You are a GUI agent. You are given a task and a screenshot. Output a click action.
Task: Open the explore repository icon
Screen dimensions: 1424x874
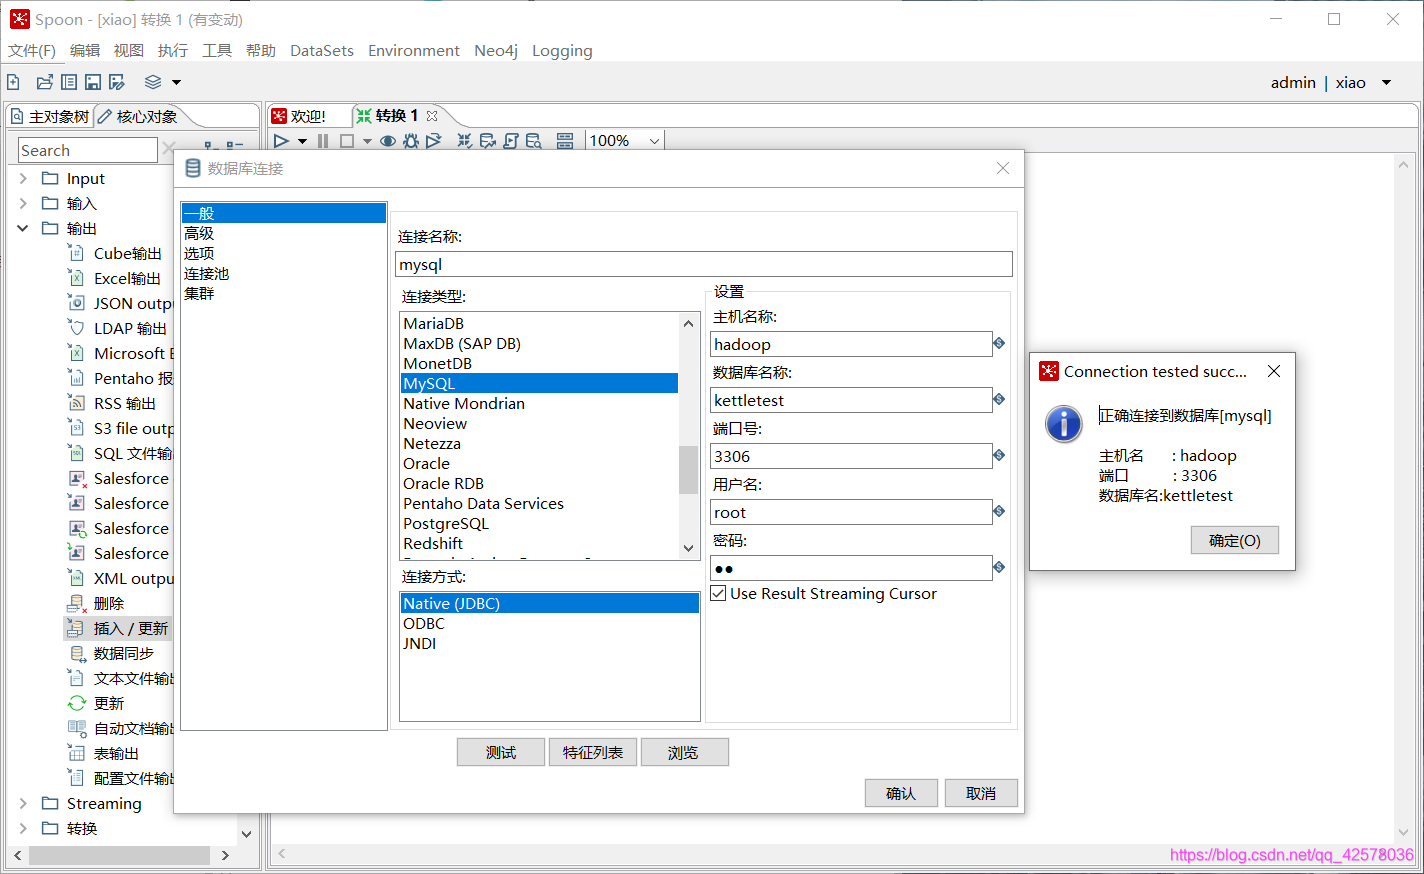[x=69, y=82]
